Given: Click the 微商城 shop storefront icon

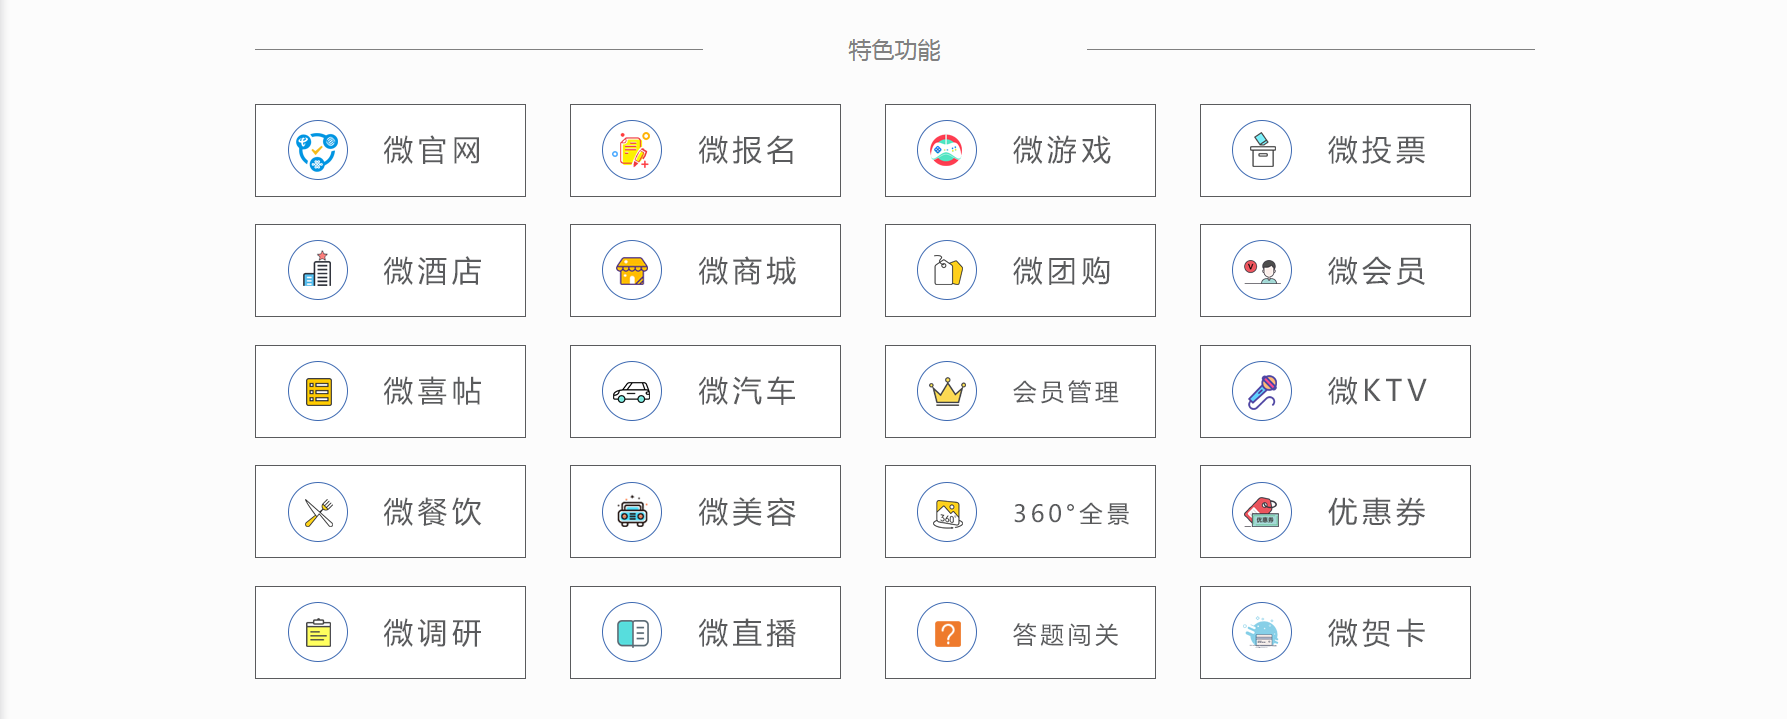Looking at the screenshot, I should (x=632, y=271).
